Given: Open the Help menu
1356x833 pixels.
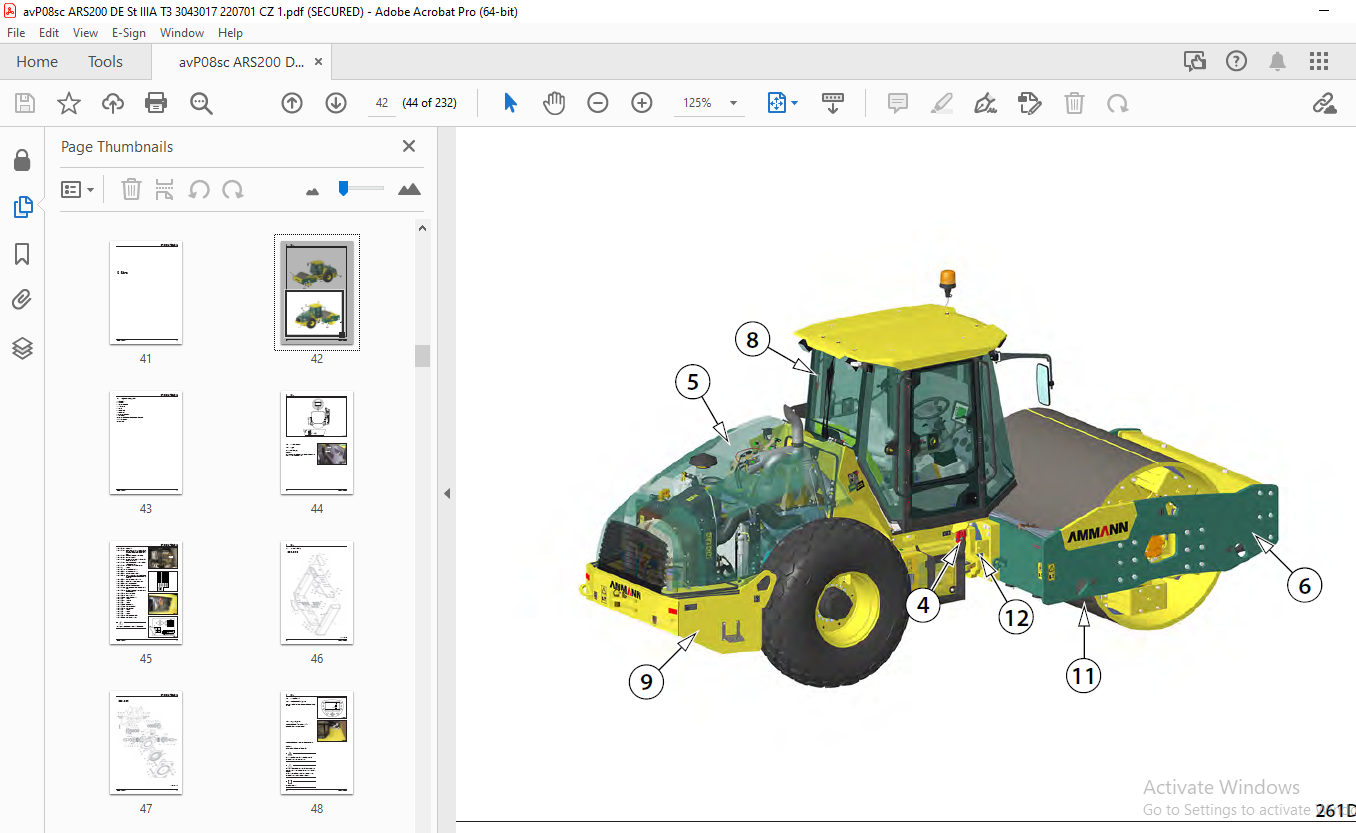Looking at the screenshot, I should click(x=230, y=33).
